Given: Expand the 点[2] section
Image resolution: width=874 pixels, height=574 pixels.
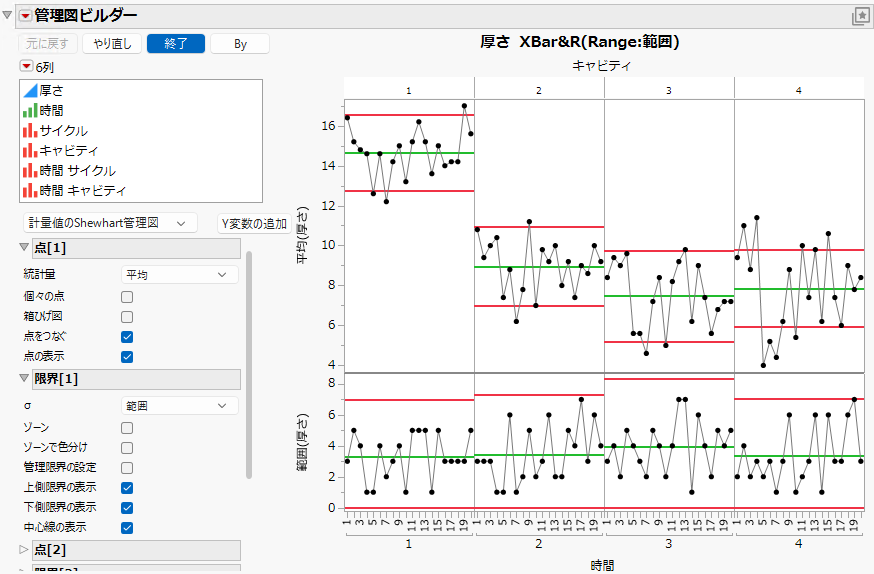Looking at the screenshot, I should tap(24, 549).
